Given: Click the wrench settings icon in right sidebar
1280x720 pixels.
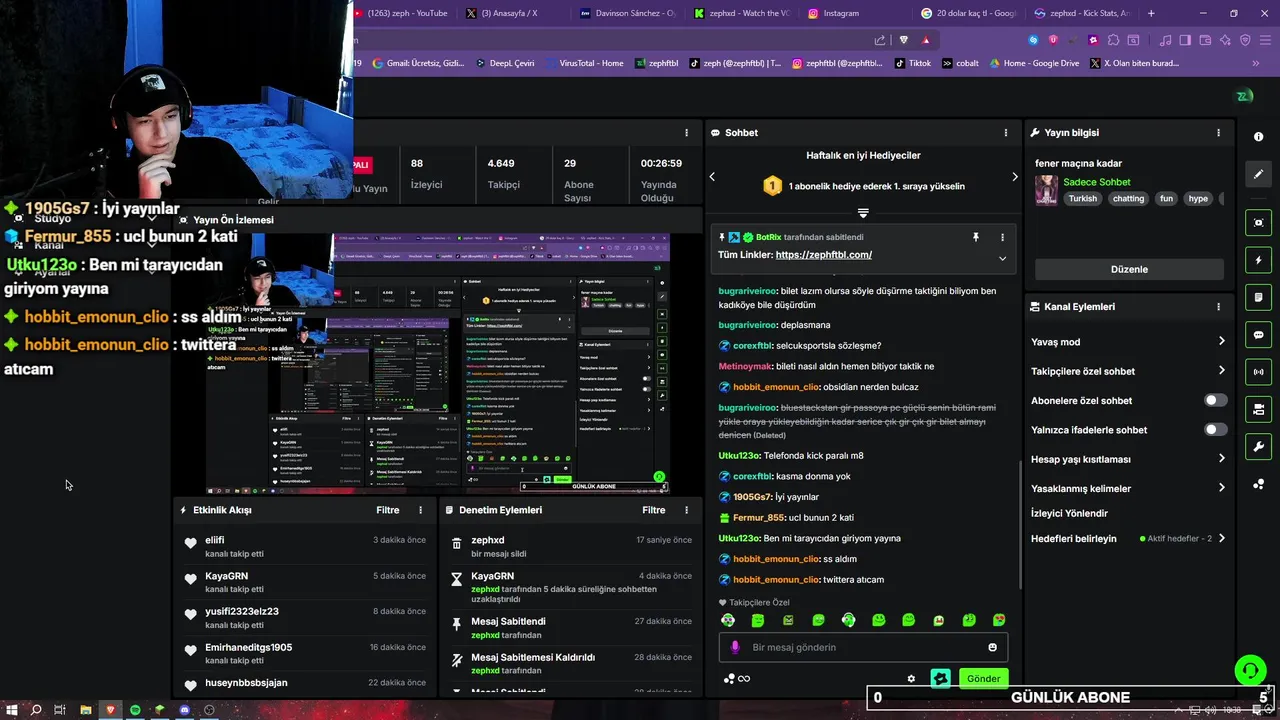Looking at the screenshot, I should tap(1258, 446).
